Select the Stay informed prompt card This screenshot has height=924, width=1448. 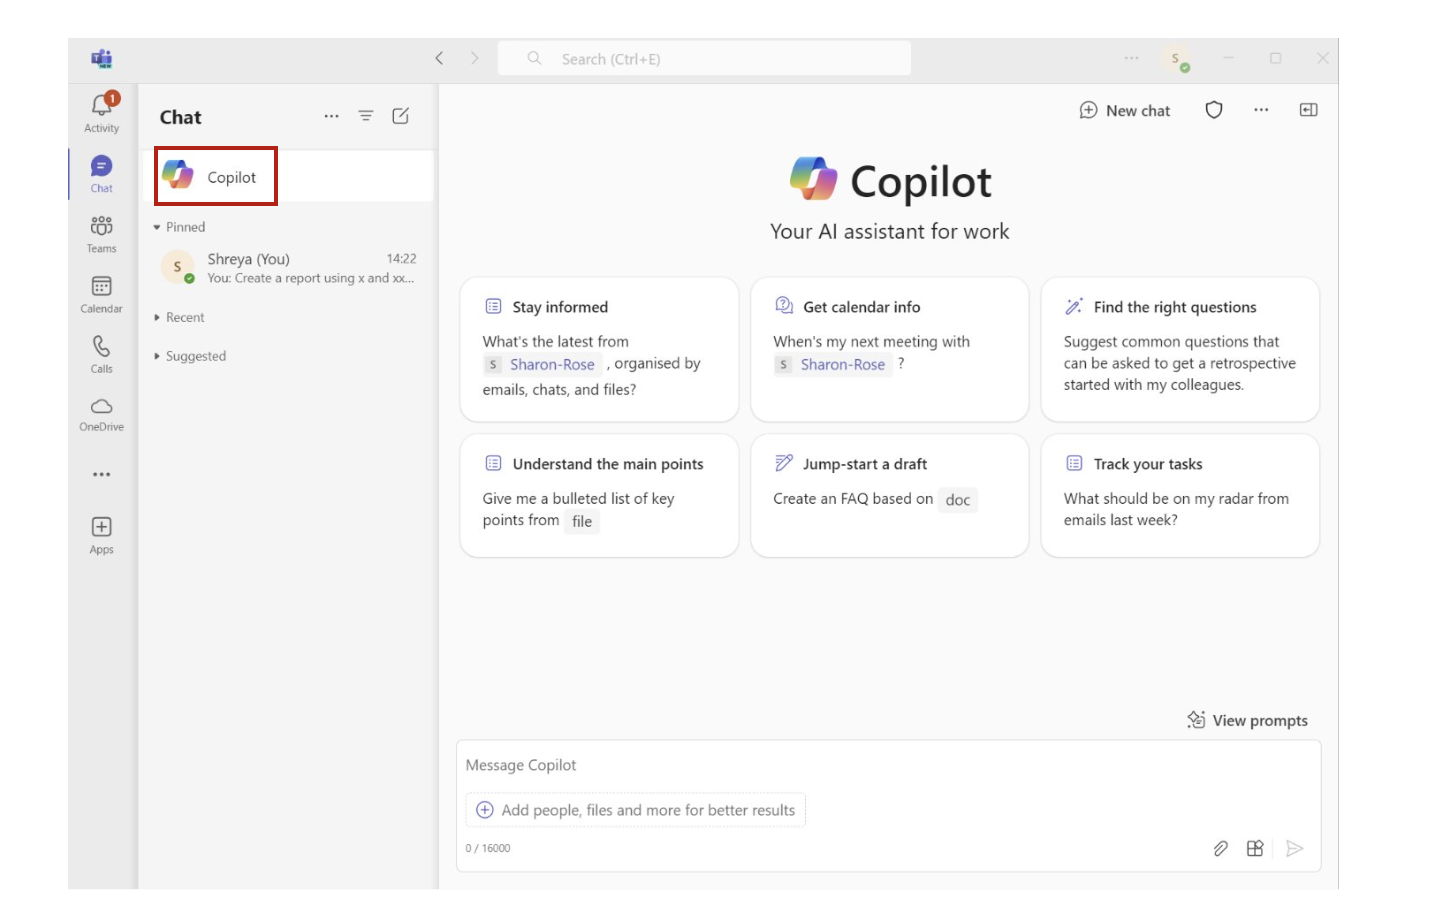[x=599, y=349]
